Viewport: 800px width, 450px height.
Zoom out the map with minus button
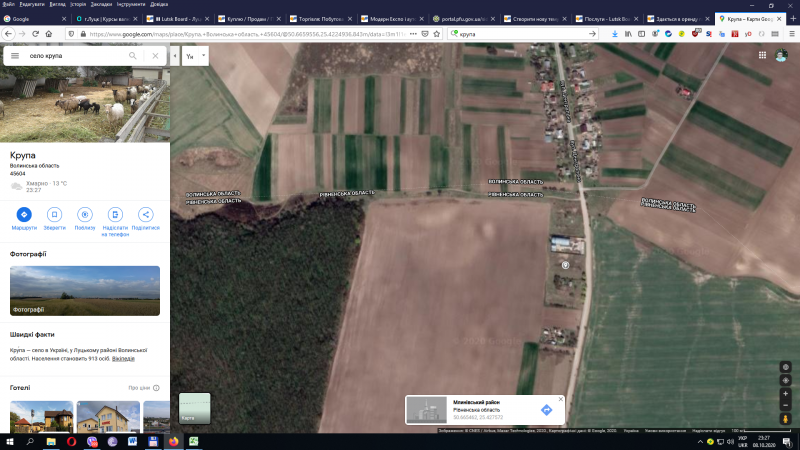[786, 404]
